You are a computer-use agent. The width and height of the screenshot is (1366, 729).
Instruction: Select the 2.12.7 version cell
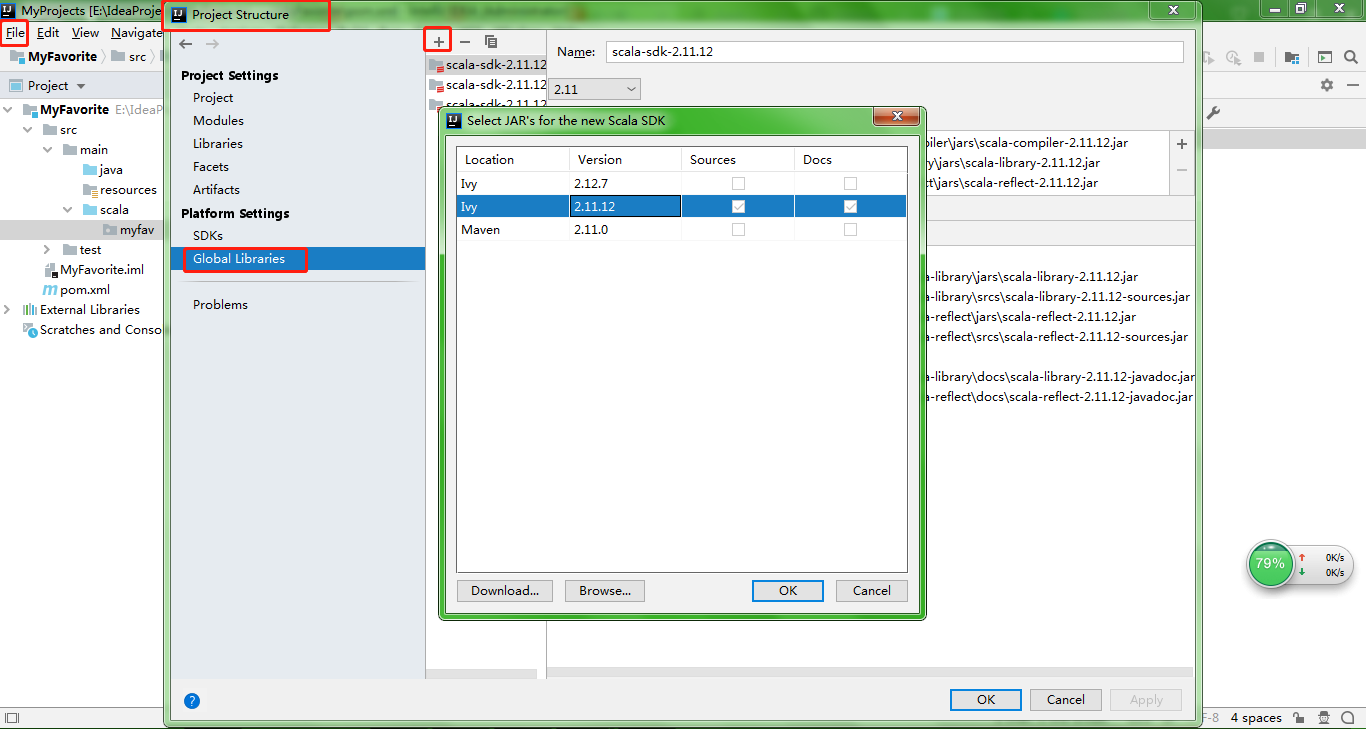(x=626, y=184)
